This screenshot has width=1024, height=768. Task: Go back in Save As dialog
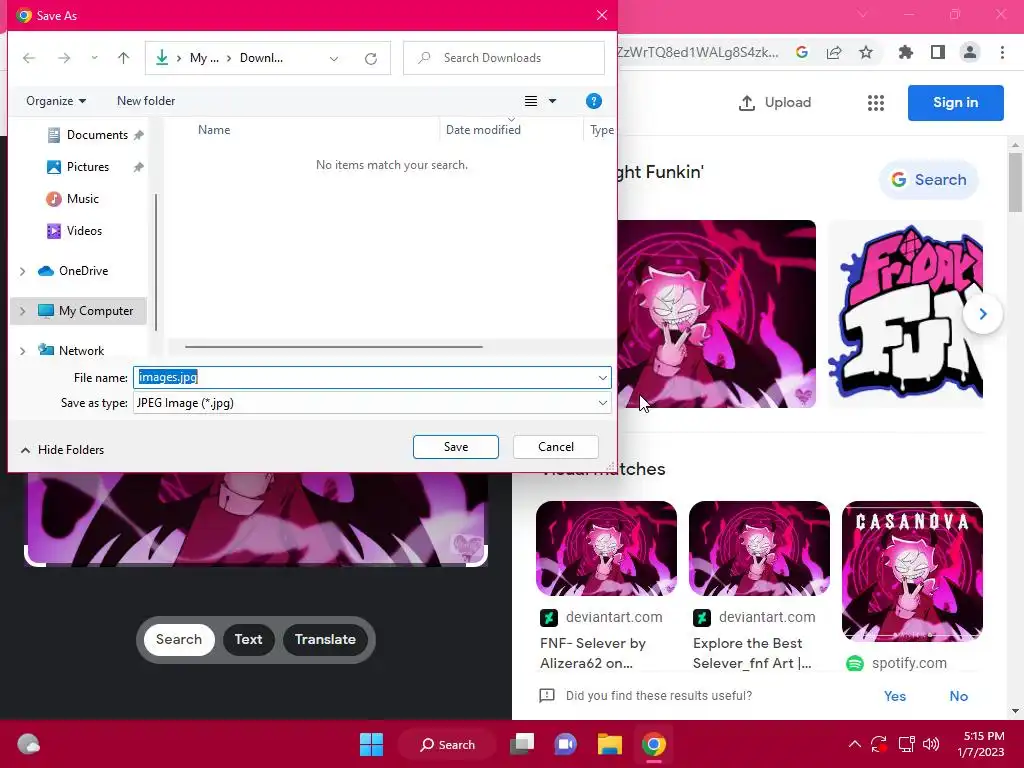click(29, 58)
